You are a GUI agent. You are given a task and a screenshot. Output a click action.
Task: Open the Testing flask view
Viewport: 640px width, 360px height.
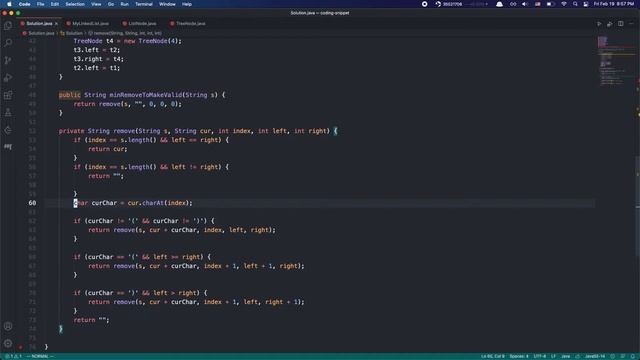tap(8, 113)
